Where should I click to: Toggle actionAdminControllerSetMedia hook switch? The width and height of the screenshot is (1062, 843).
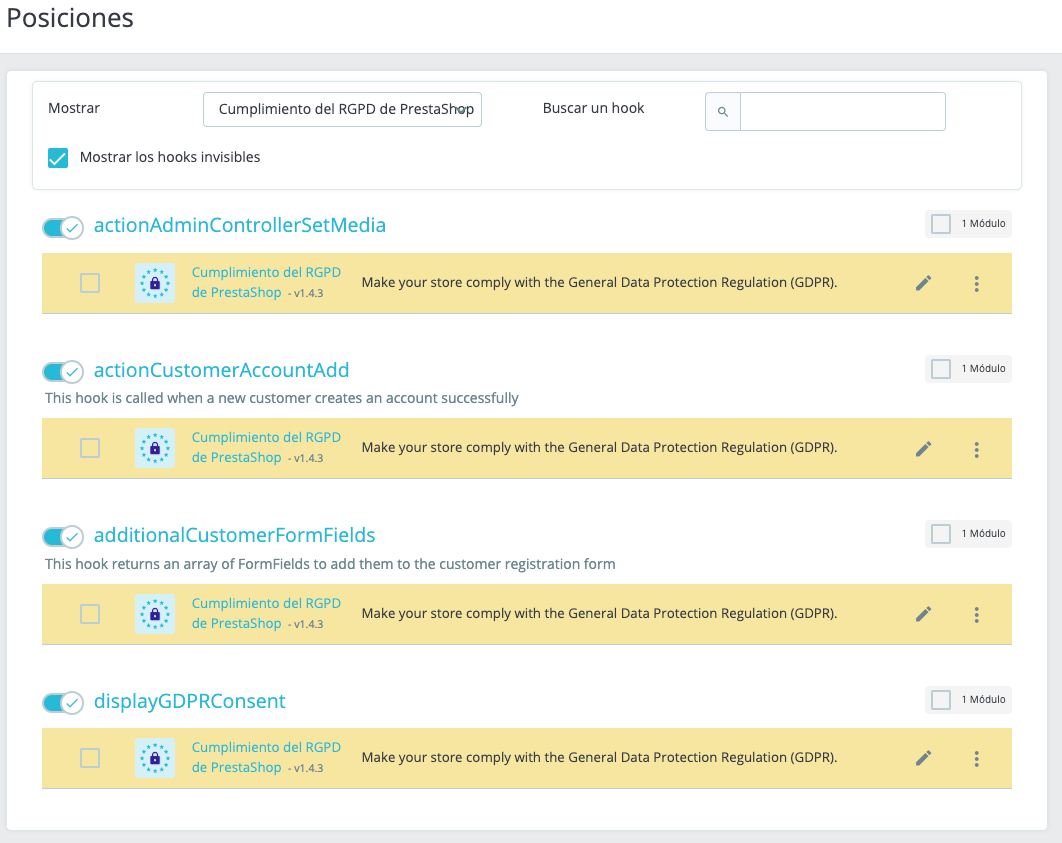point(63,228)
